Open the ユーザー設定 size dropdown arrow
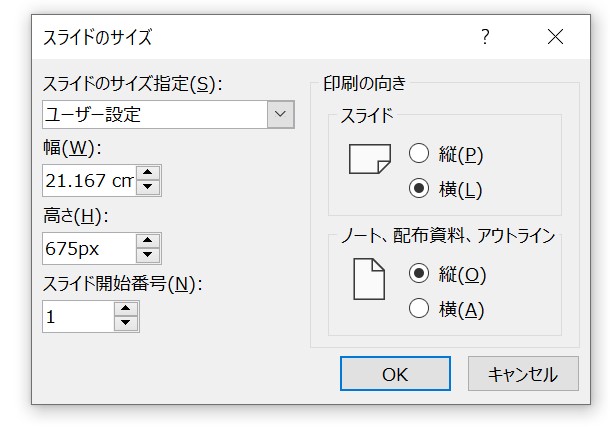The width and height of the screenshot is (610, 427). (280, 114)
